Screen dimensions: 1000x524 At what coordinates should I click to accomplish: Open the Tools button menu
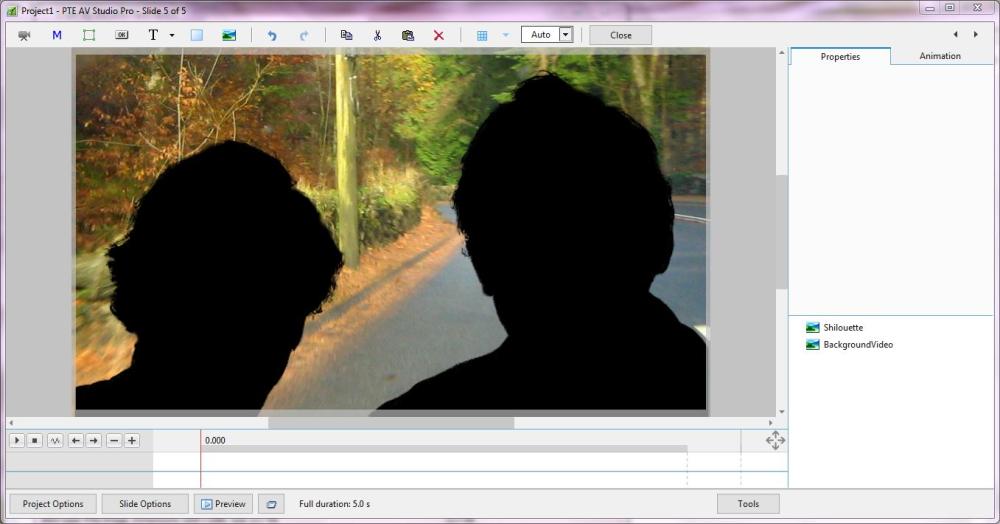748,504
